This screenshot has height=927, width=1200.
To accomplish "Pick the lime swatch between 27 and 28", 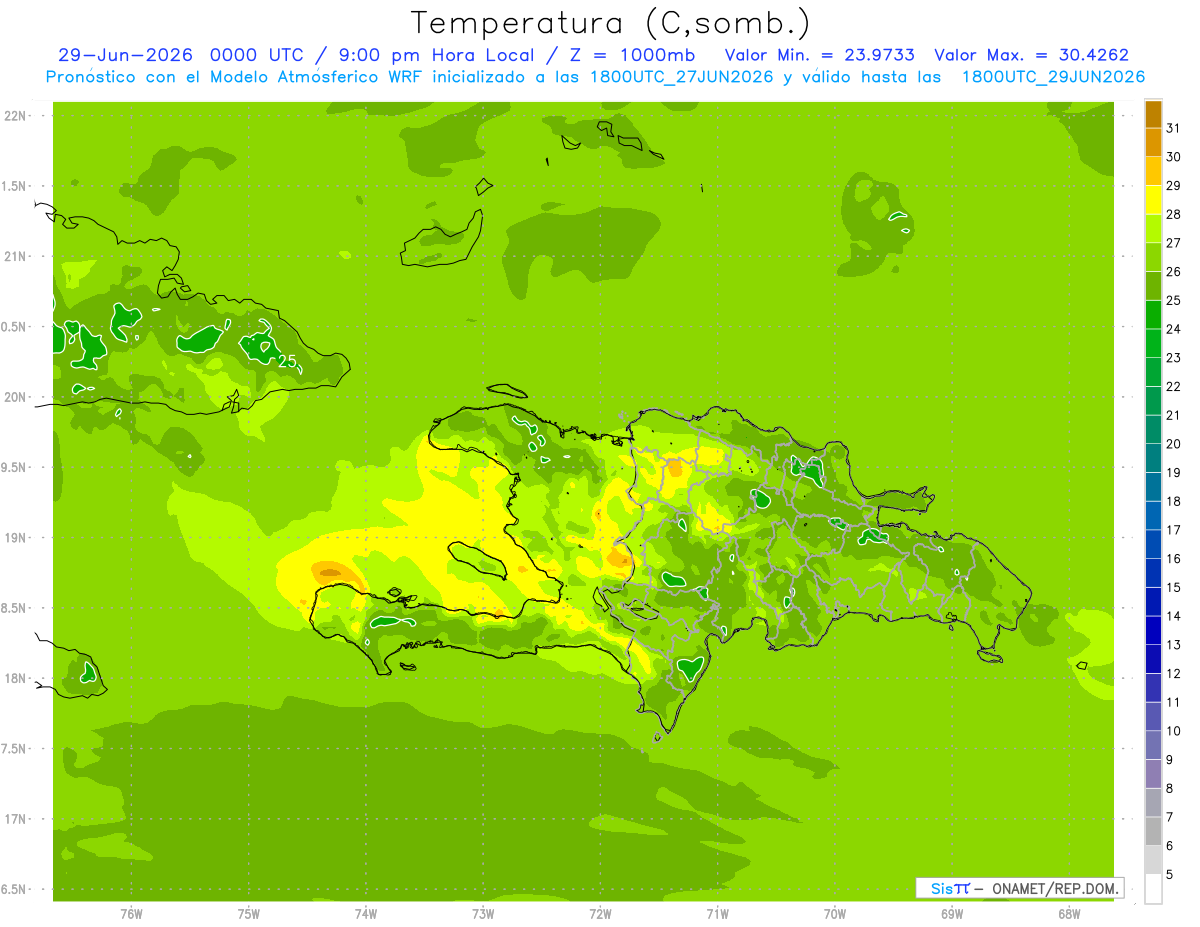I will pos(1153,229).
